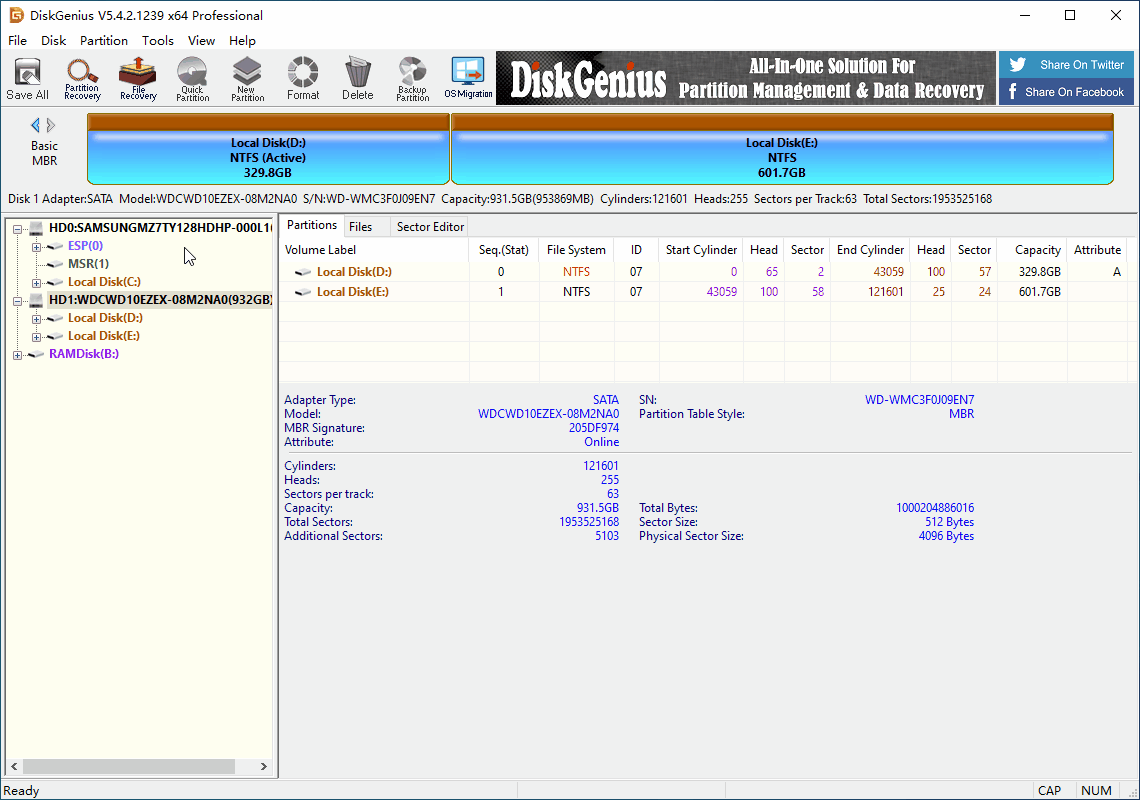The image size is (1140, 800).
Task: Launch the File Recovery tool
Action: 138,79
